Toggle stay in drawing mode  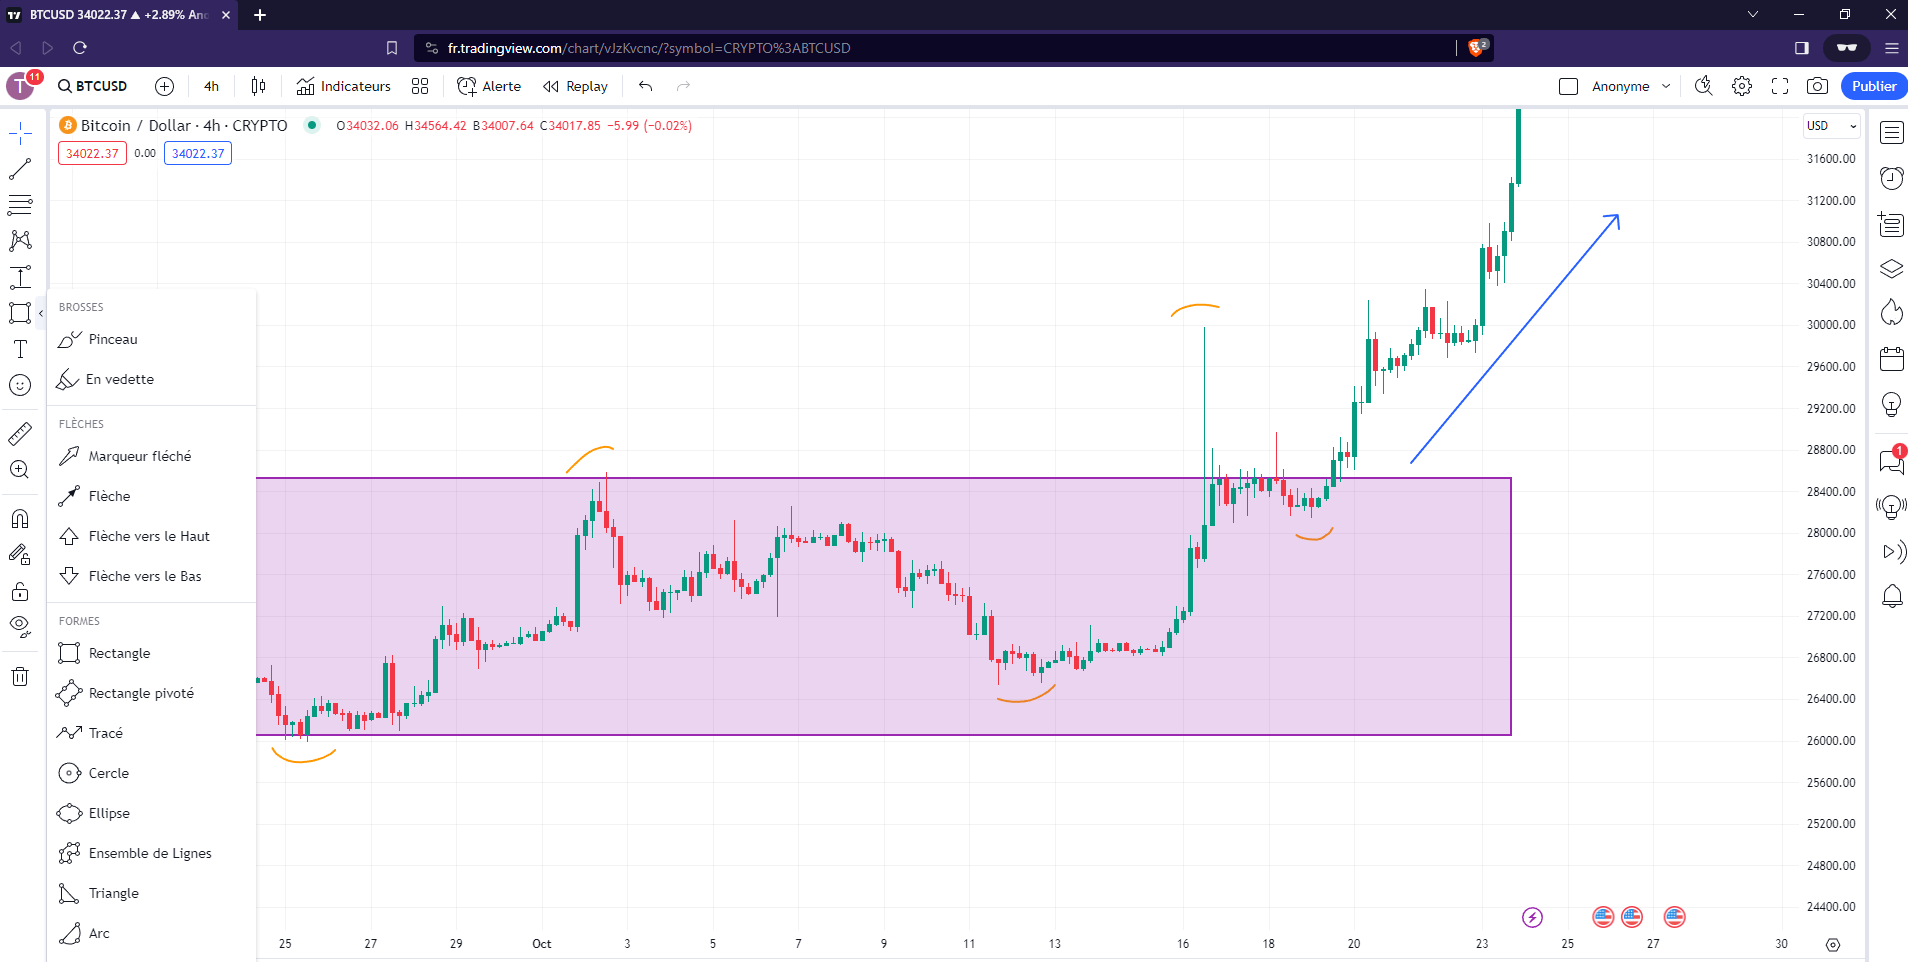click(x=20, y=555)
